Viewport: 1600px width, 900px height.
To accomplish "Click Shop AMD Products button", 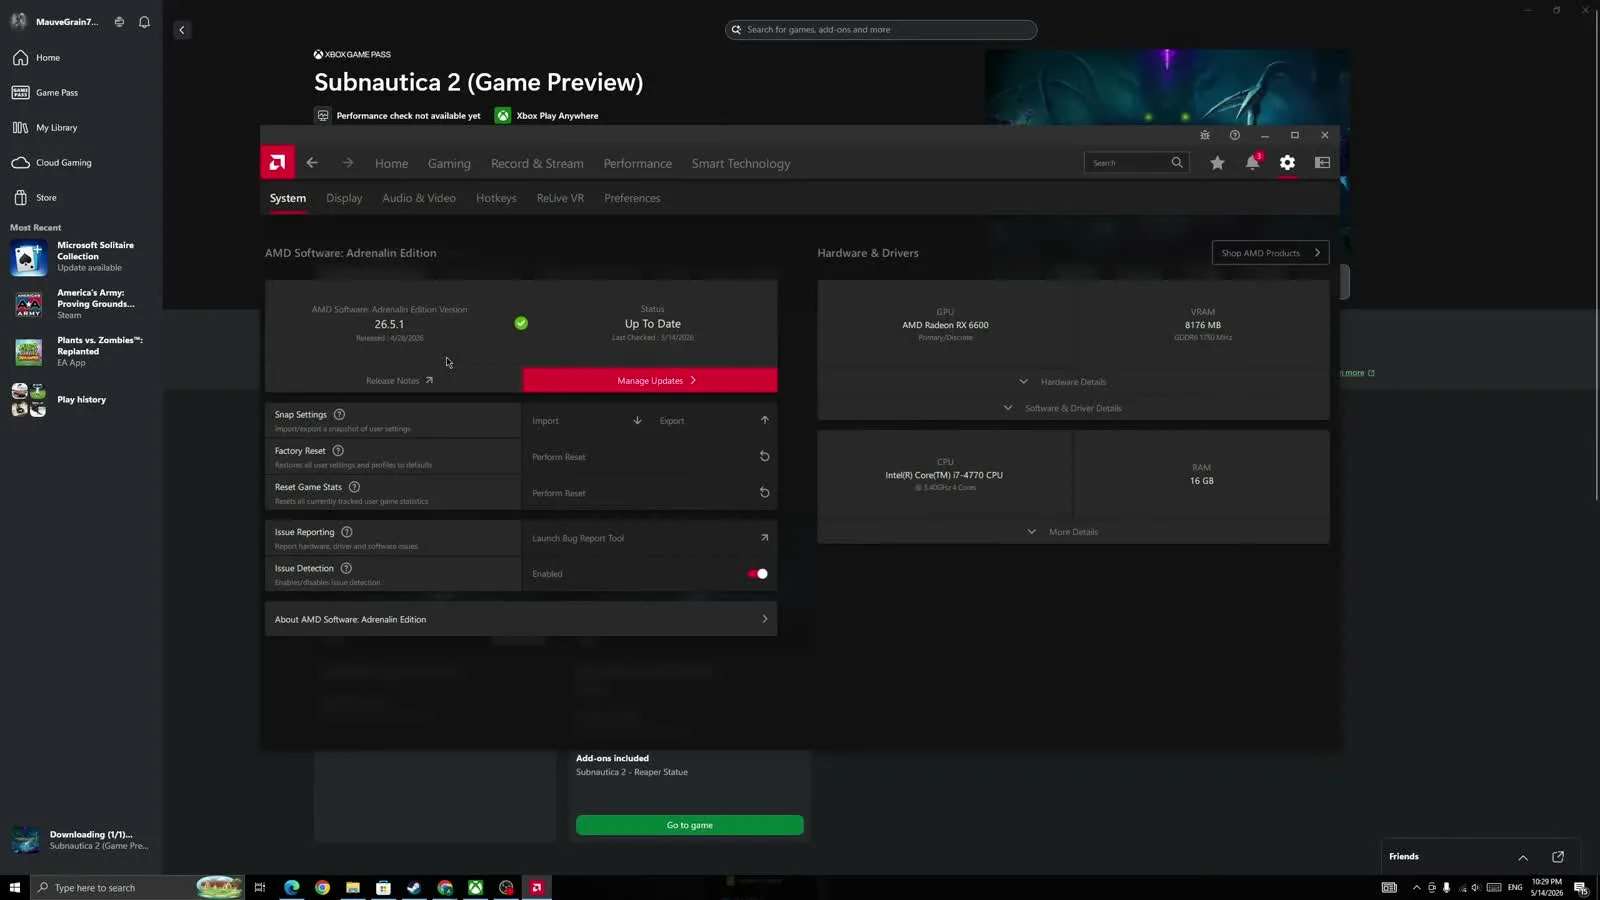I will [1270, 253].
